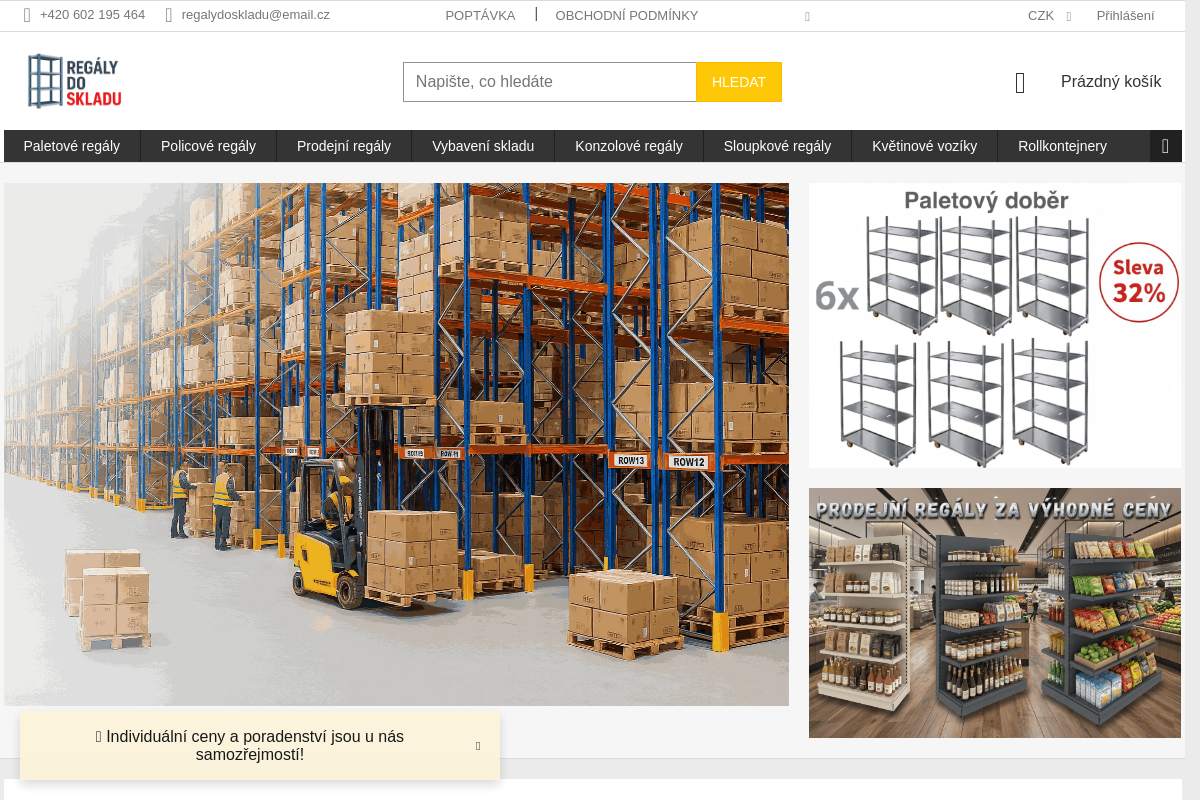Open the Prodejní regály category
Image resolution: width=1200 pixels, height=800 pixels.
point(344,146)
